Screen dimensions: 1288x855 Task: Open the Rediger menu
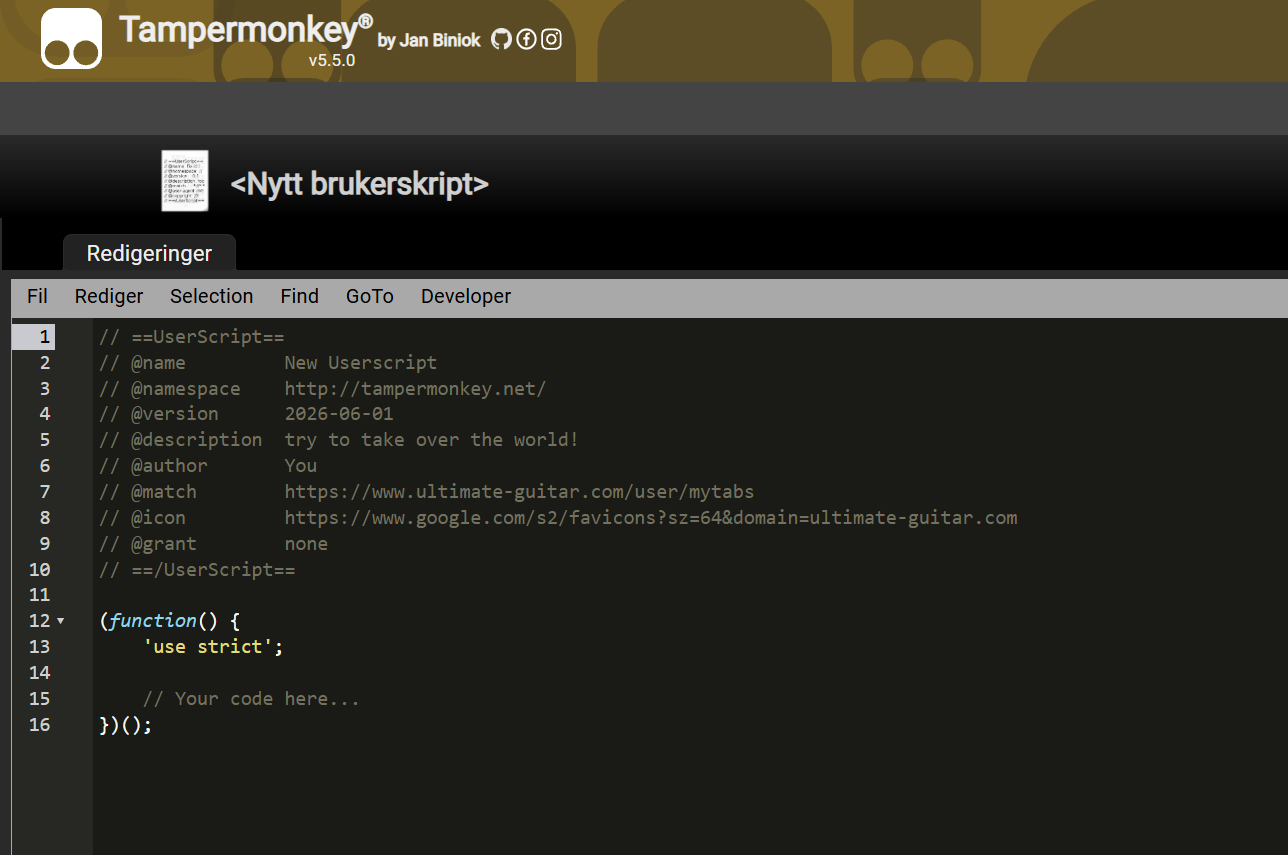click(x=109, y=296)
